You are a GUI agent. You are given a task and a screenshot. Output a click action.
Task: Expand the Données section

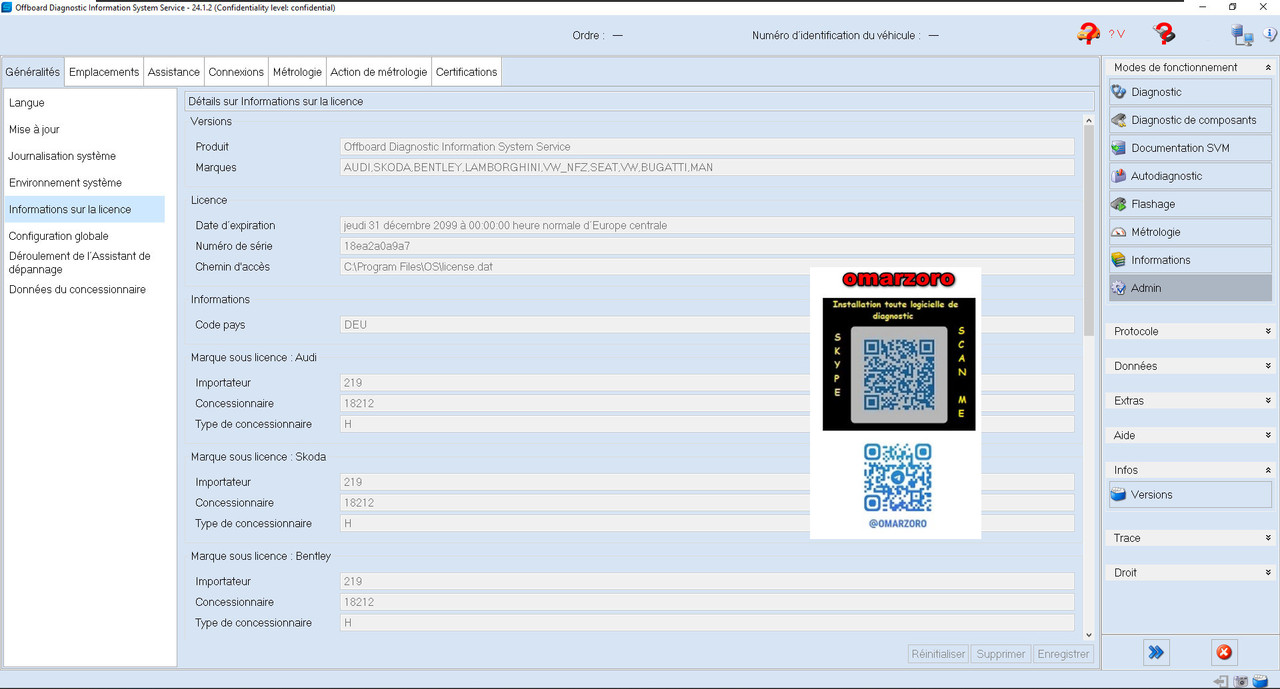tap(1190, 366)
